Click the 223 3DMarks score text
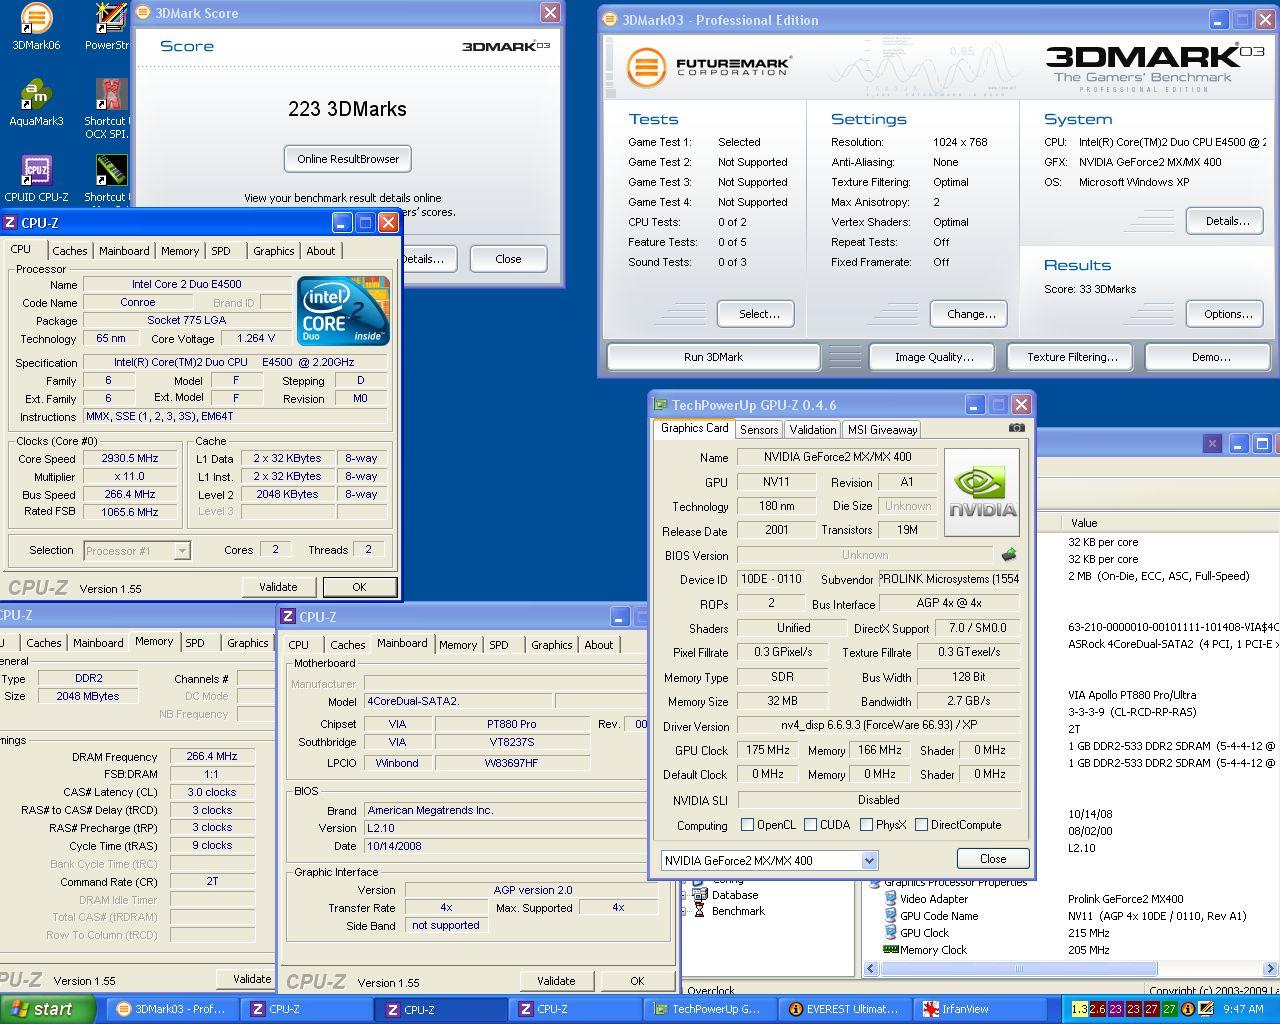 (347, 109)
